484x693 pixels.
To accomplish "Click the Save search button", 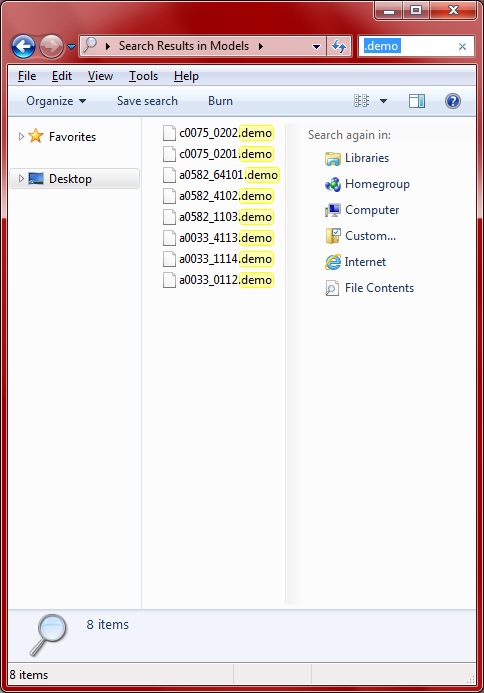I will coord(147,101).
